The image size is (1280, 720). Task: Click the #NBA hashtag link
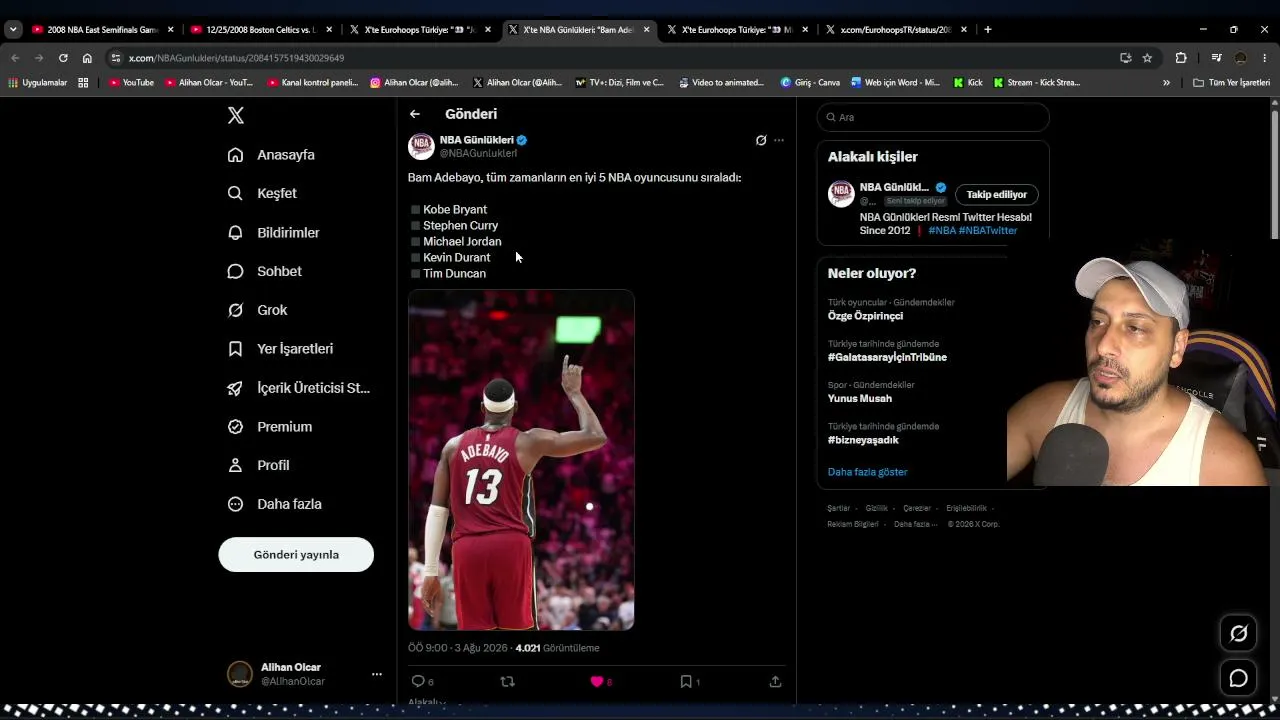point(941,231)
